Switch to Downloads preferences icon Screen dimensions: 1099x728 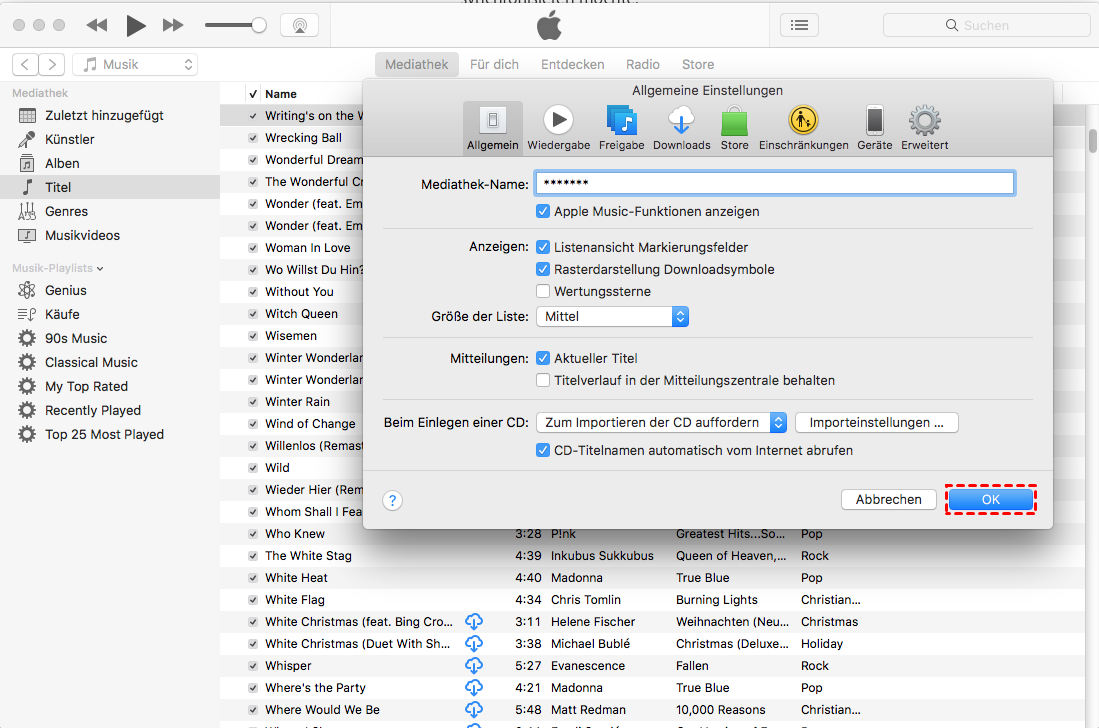tap(681, 128)
